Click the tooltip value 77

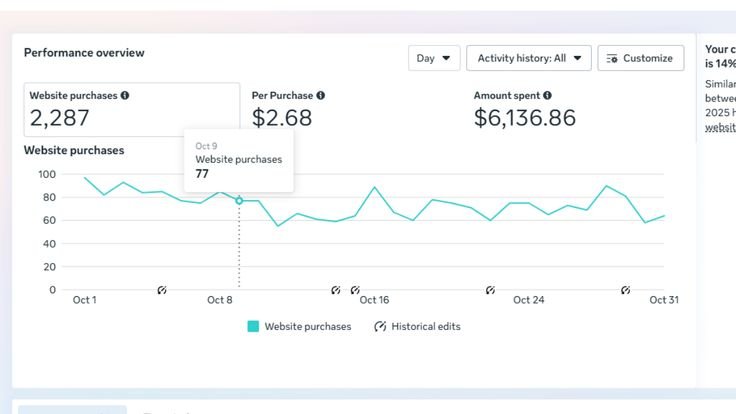tap(202, 174)
